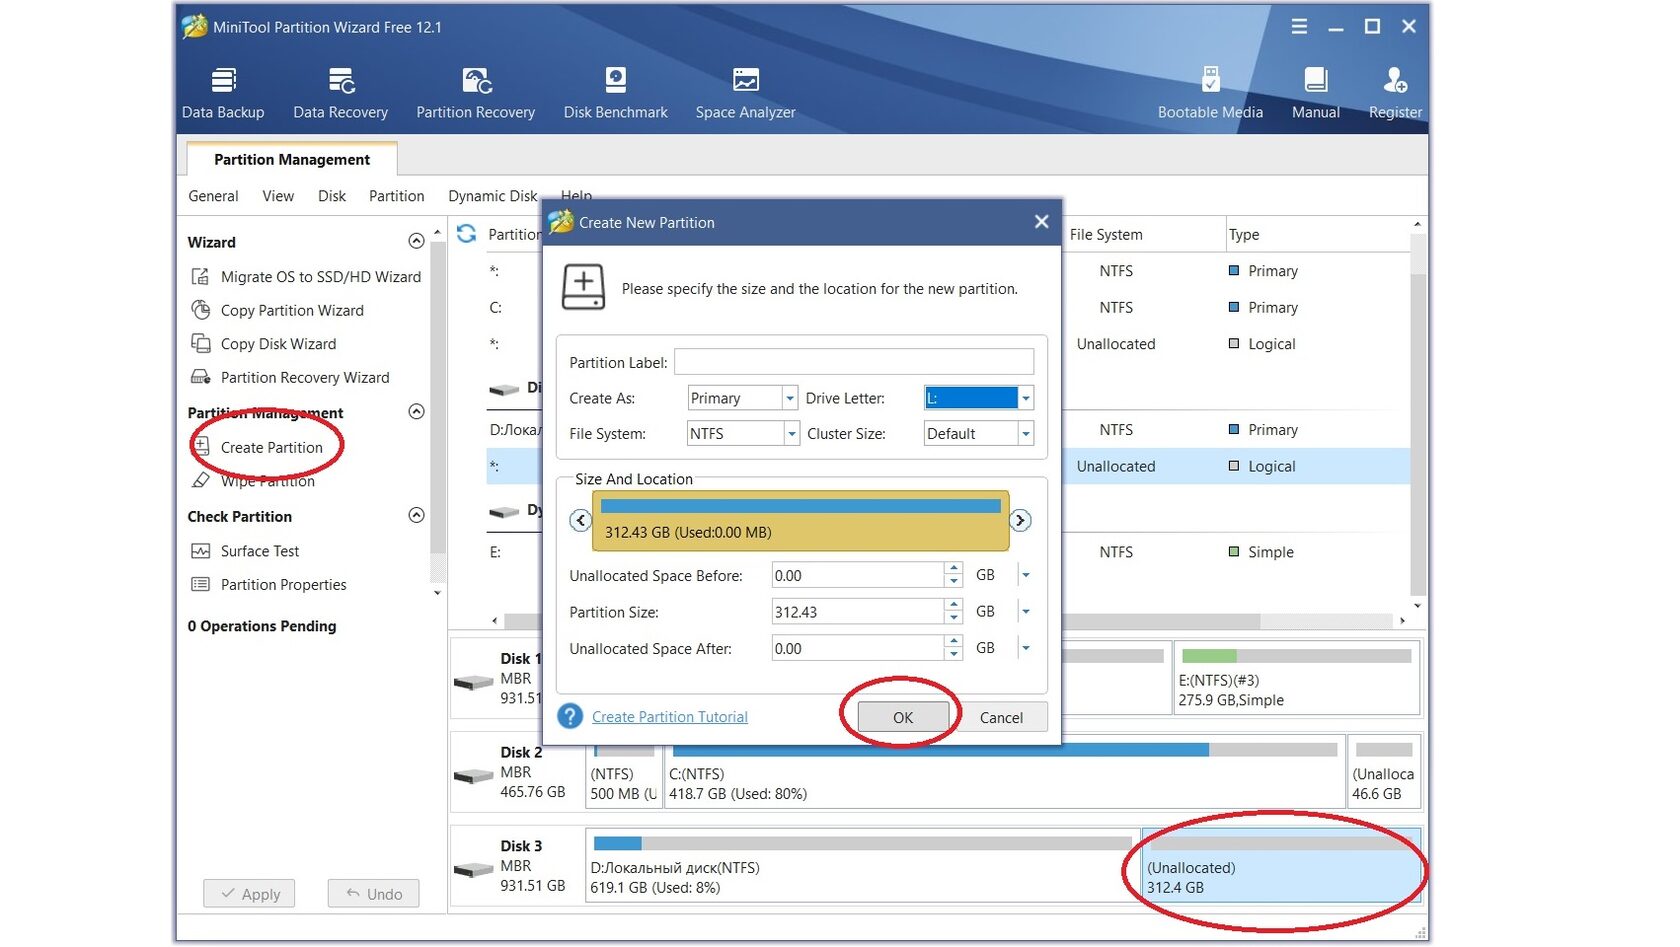Click the yellow partition size bar
Viewport: 1680px width, 947px height.
point(800,521)
